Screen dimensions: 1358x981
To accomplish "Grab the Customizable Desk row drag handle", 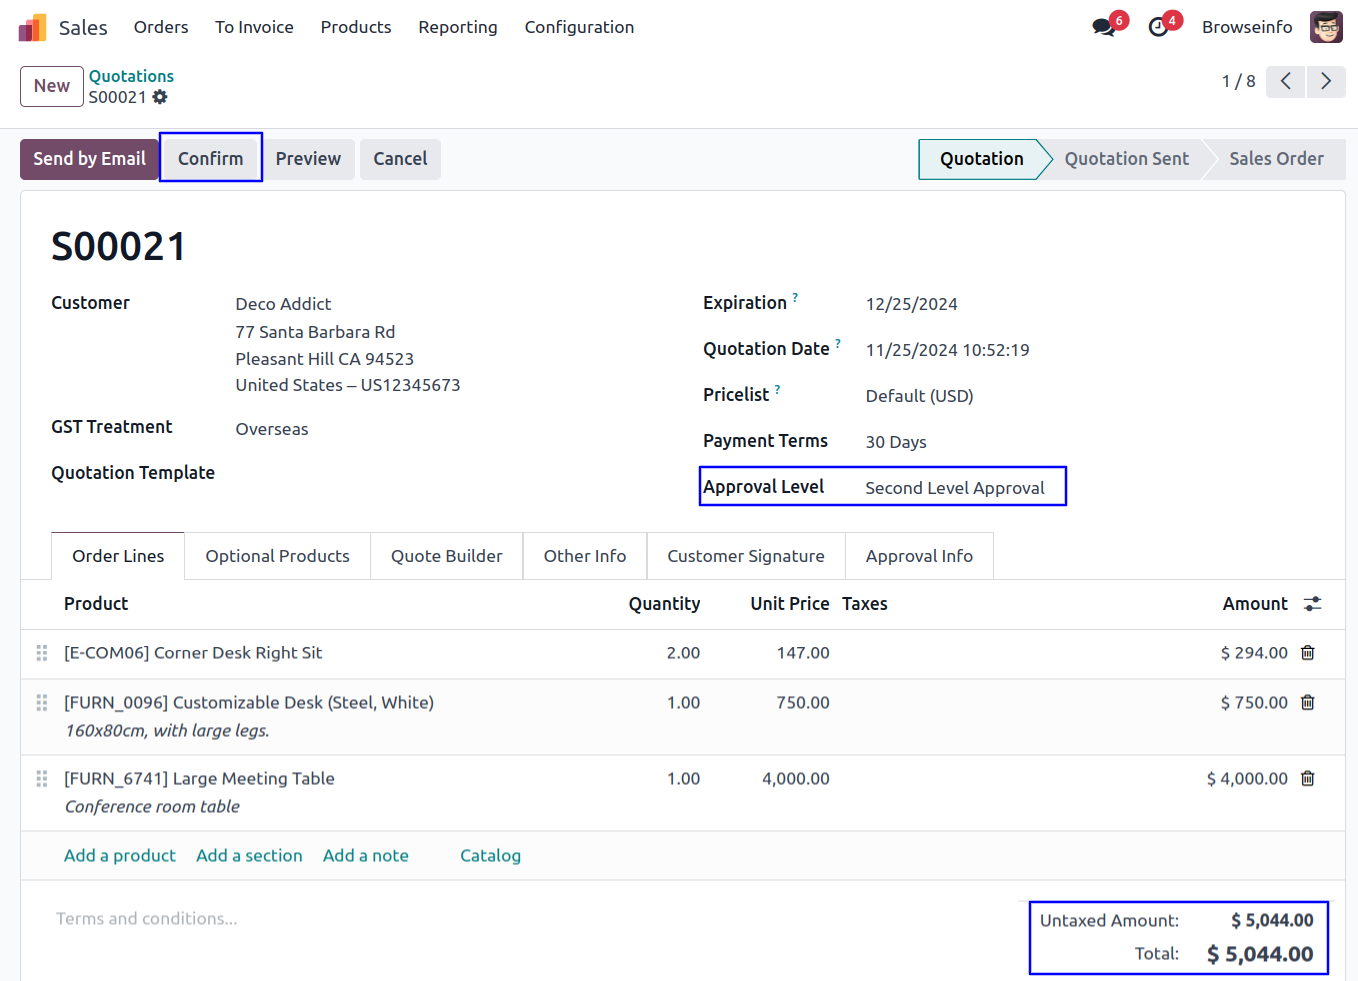I will tap(42, 703).
